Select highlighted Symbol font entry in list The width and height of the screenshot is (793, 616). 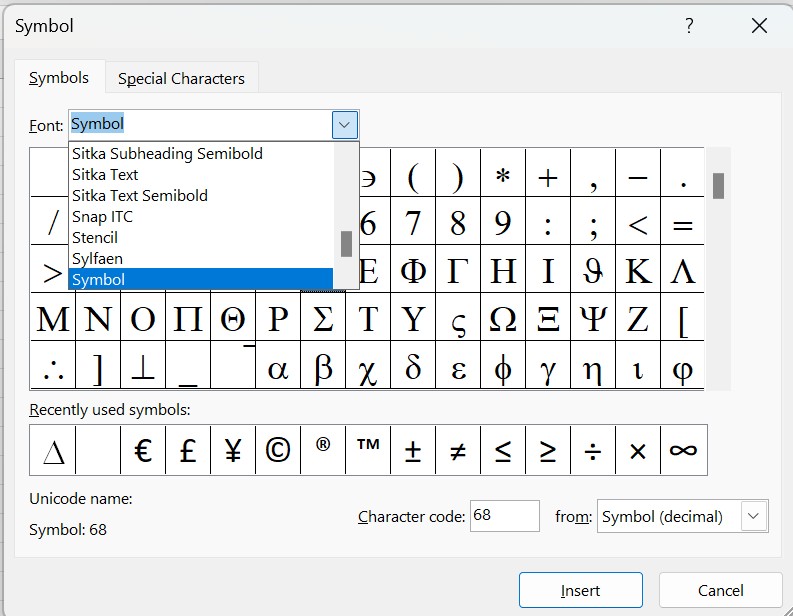201,280
